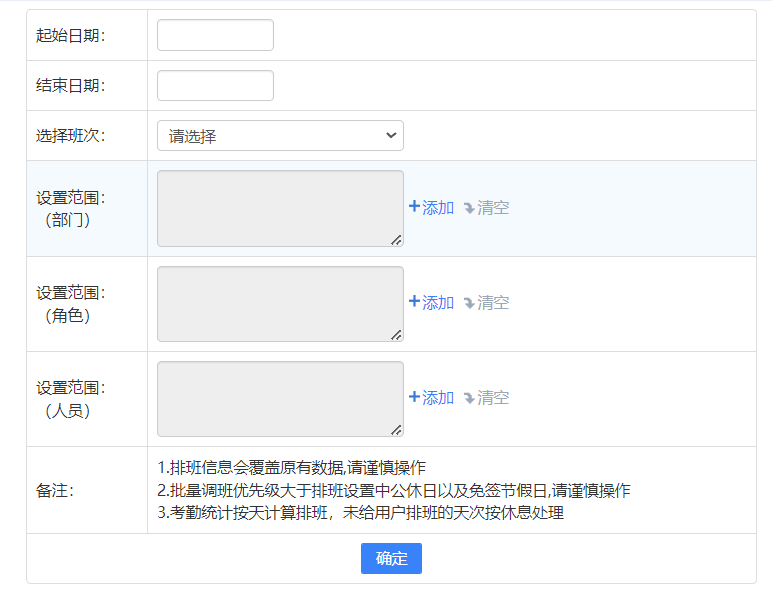Click the plus icon to add 人员 range

point(414,397)
